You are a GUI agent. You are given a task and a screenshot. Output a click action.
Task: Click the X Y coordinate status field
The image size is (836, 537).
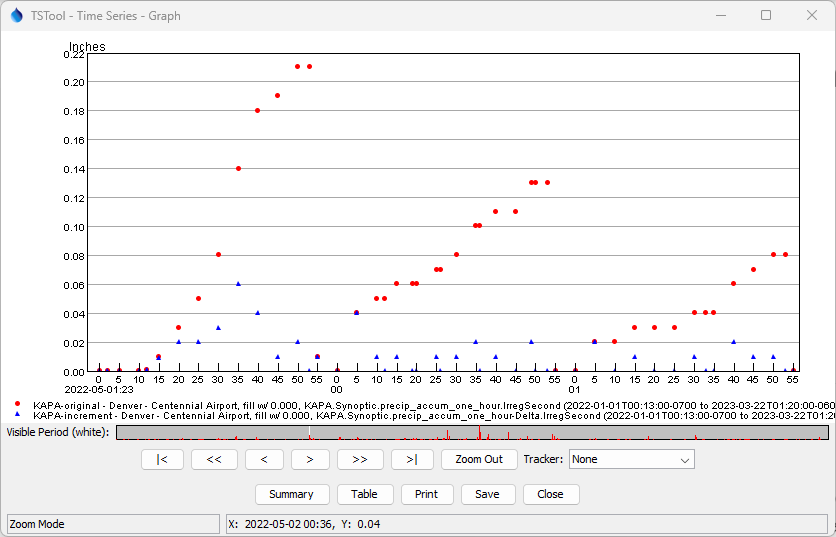(x=527, y=524)
